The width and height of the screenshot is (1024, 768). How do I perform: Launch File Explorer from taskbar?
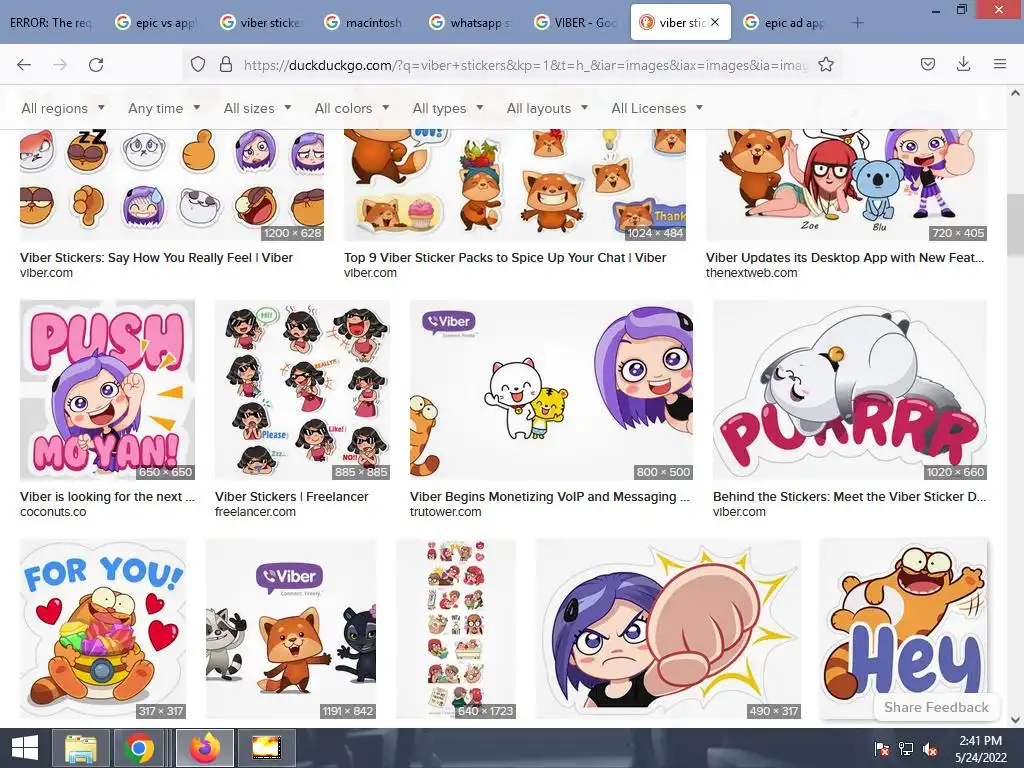point(80,748)
